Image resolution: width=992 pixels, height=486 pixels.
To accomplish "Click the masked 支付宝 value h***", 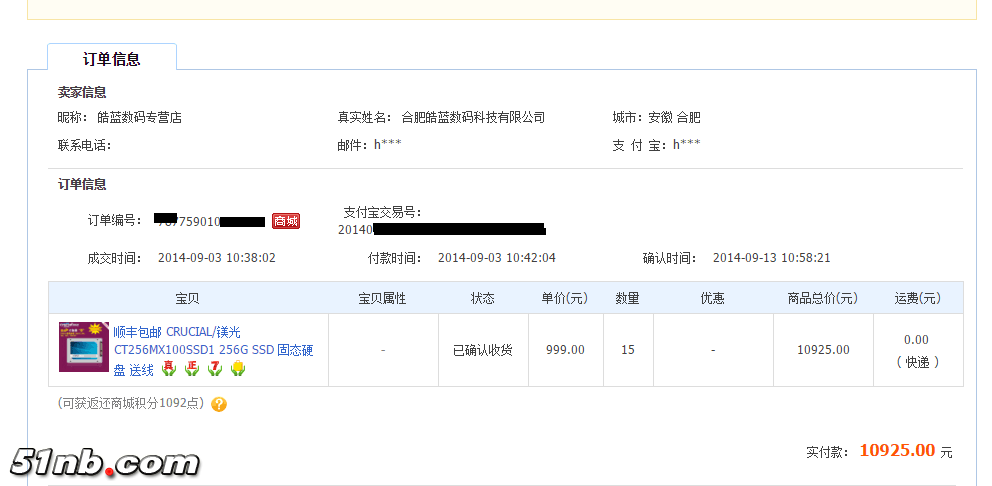I will [x=686, y=145].
